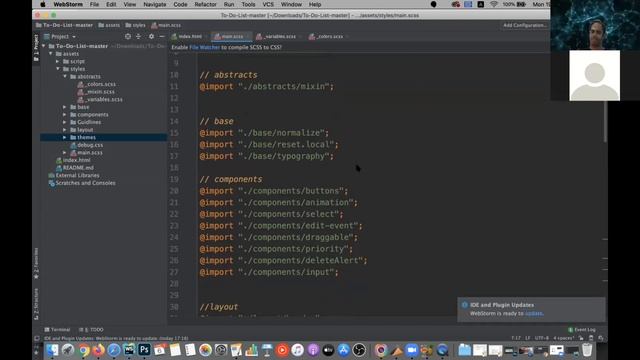
Task: Collapse the assets folder arrow
Action: [x=51, y=54]
